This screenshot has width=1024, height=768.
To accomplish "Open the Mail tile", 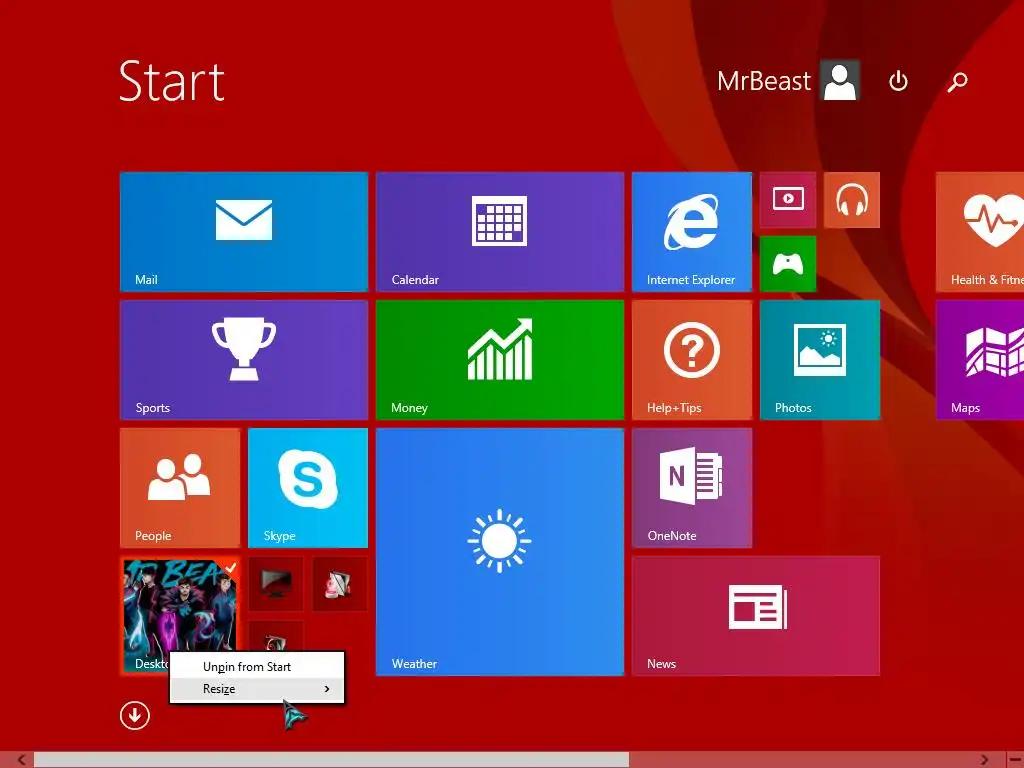I will click(x=244, y=232).
